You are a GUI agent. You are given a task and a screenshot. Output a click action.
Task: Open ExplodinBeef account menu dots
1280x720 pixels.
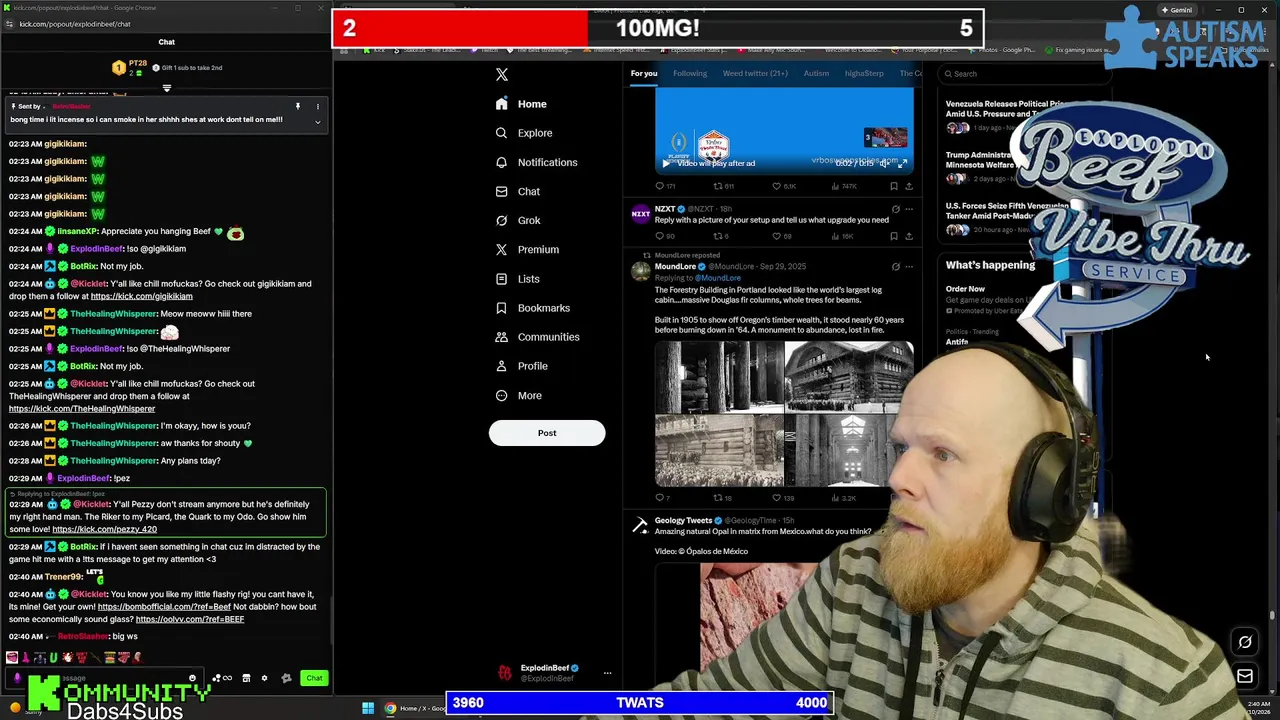607,673
